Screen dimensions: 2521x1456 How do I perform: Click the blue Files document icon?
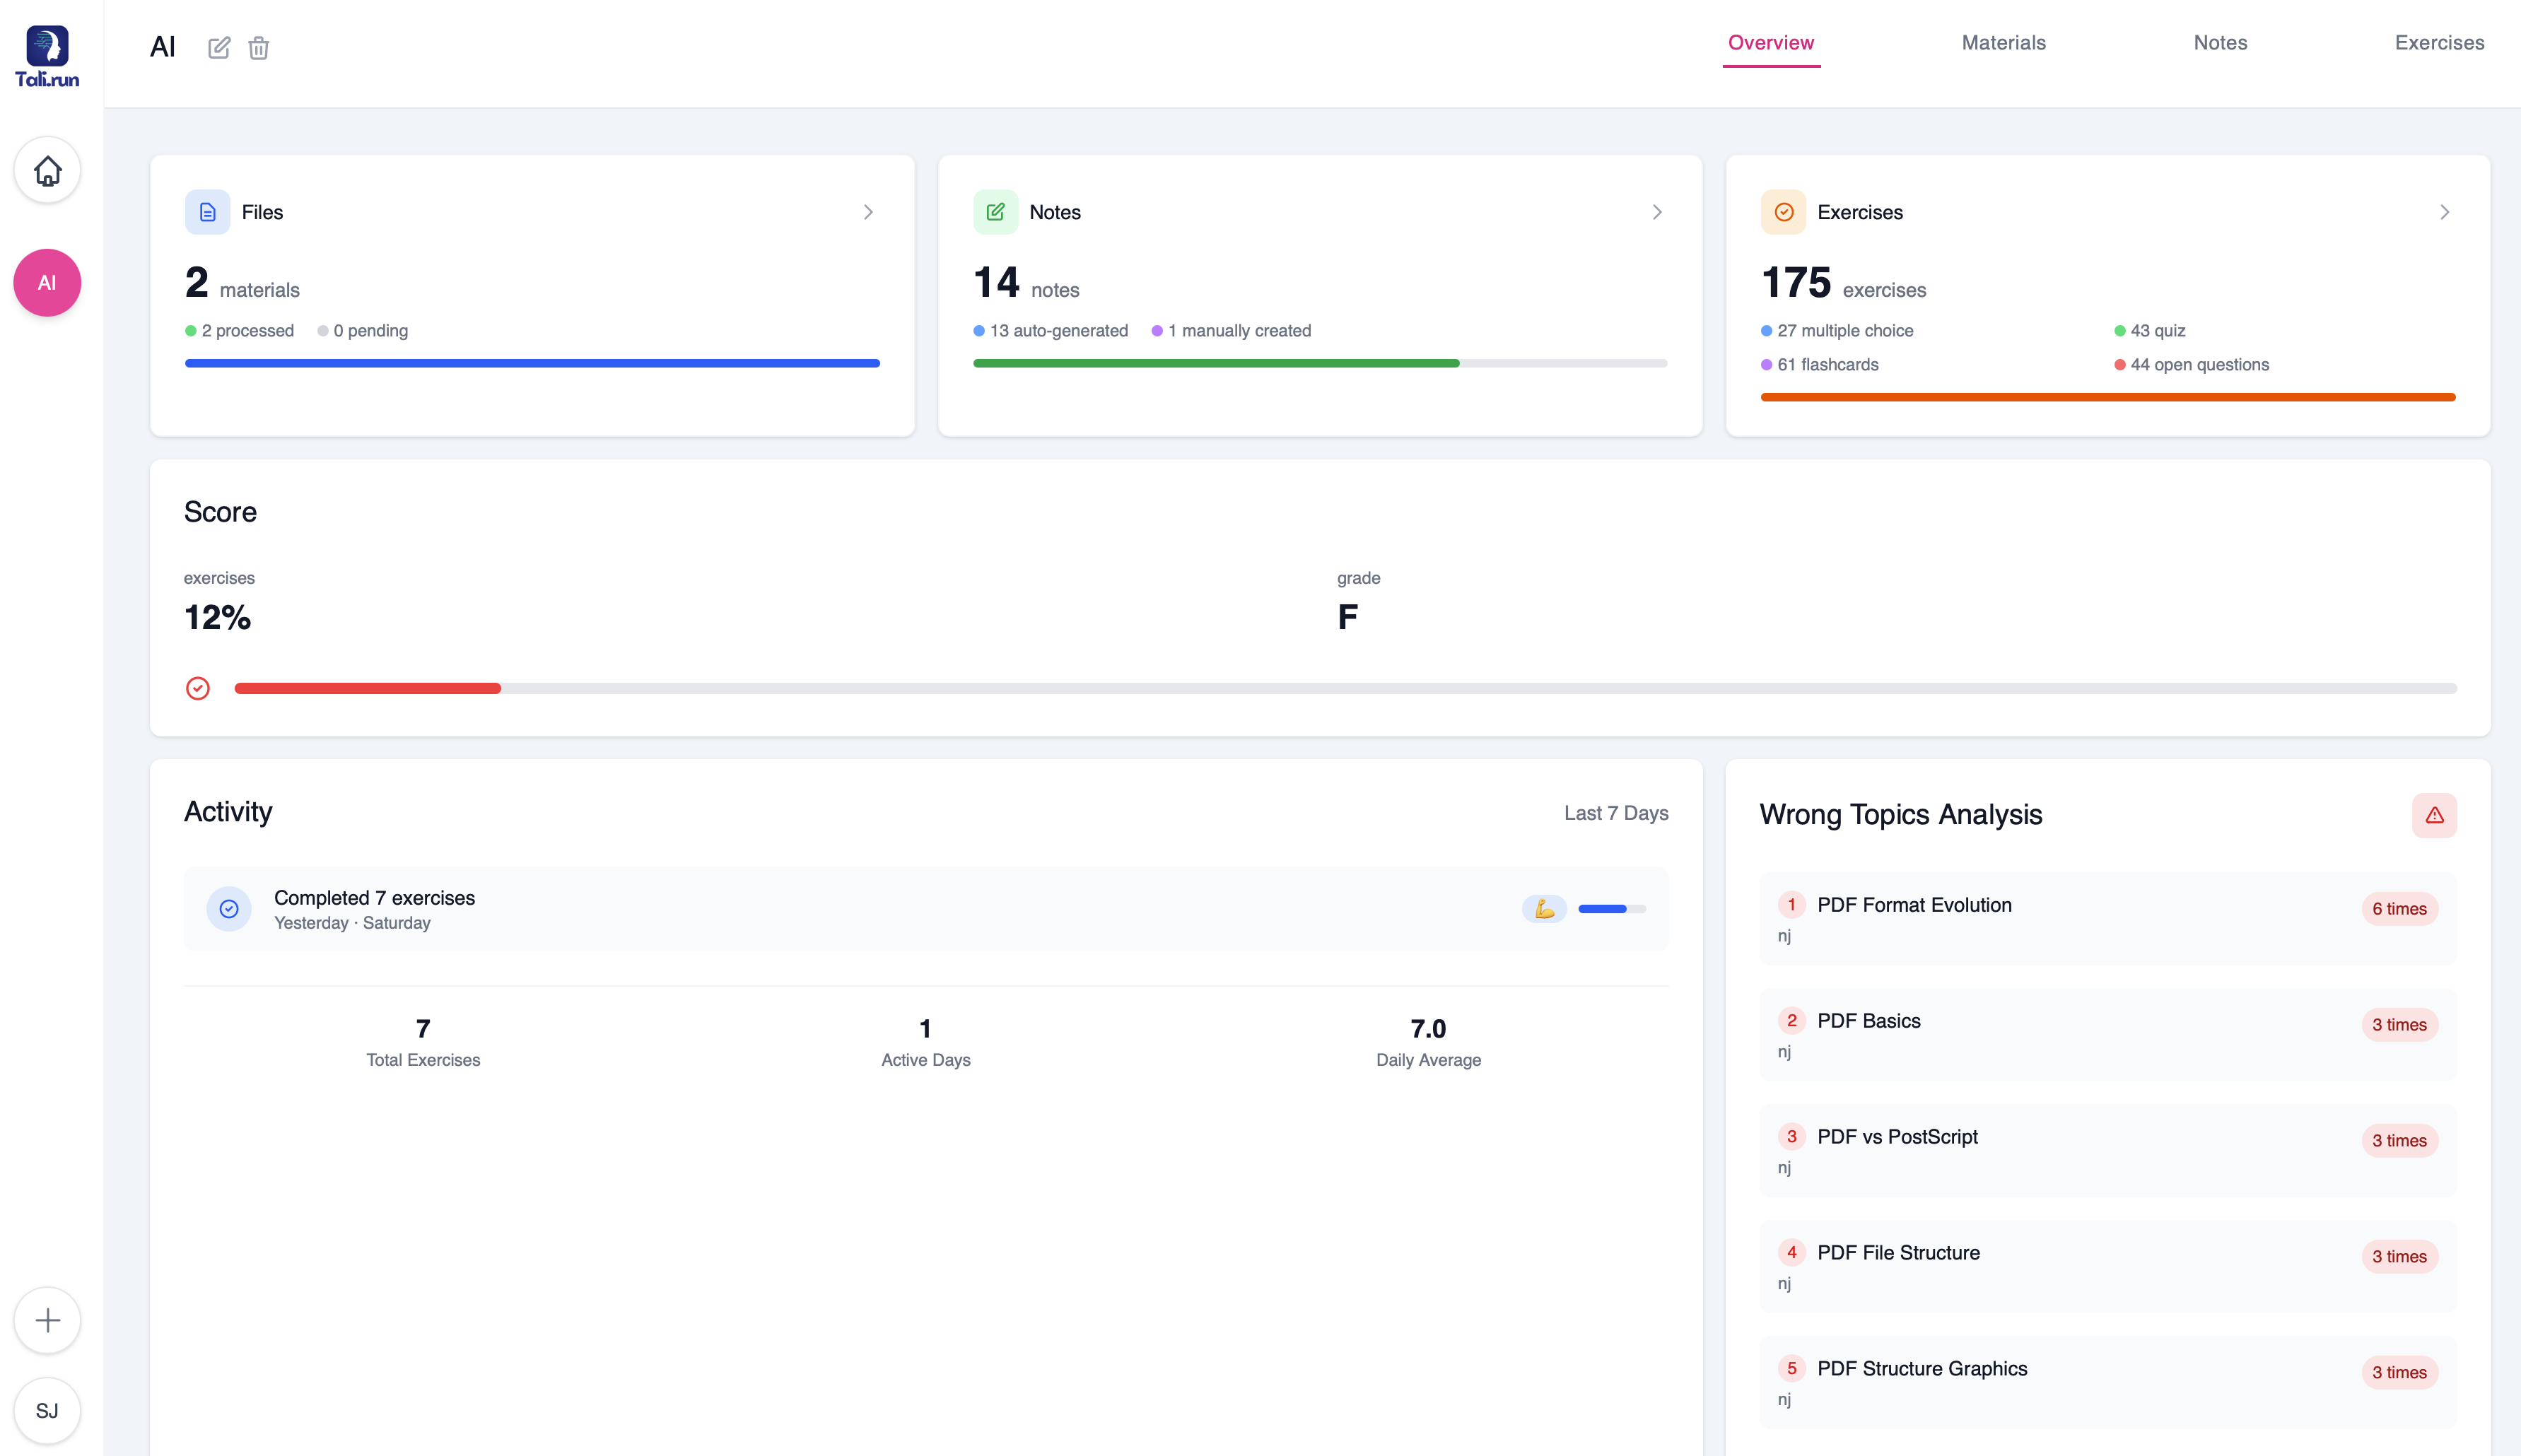(x=207, y=212)
